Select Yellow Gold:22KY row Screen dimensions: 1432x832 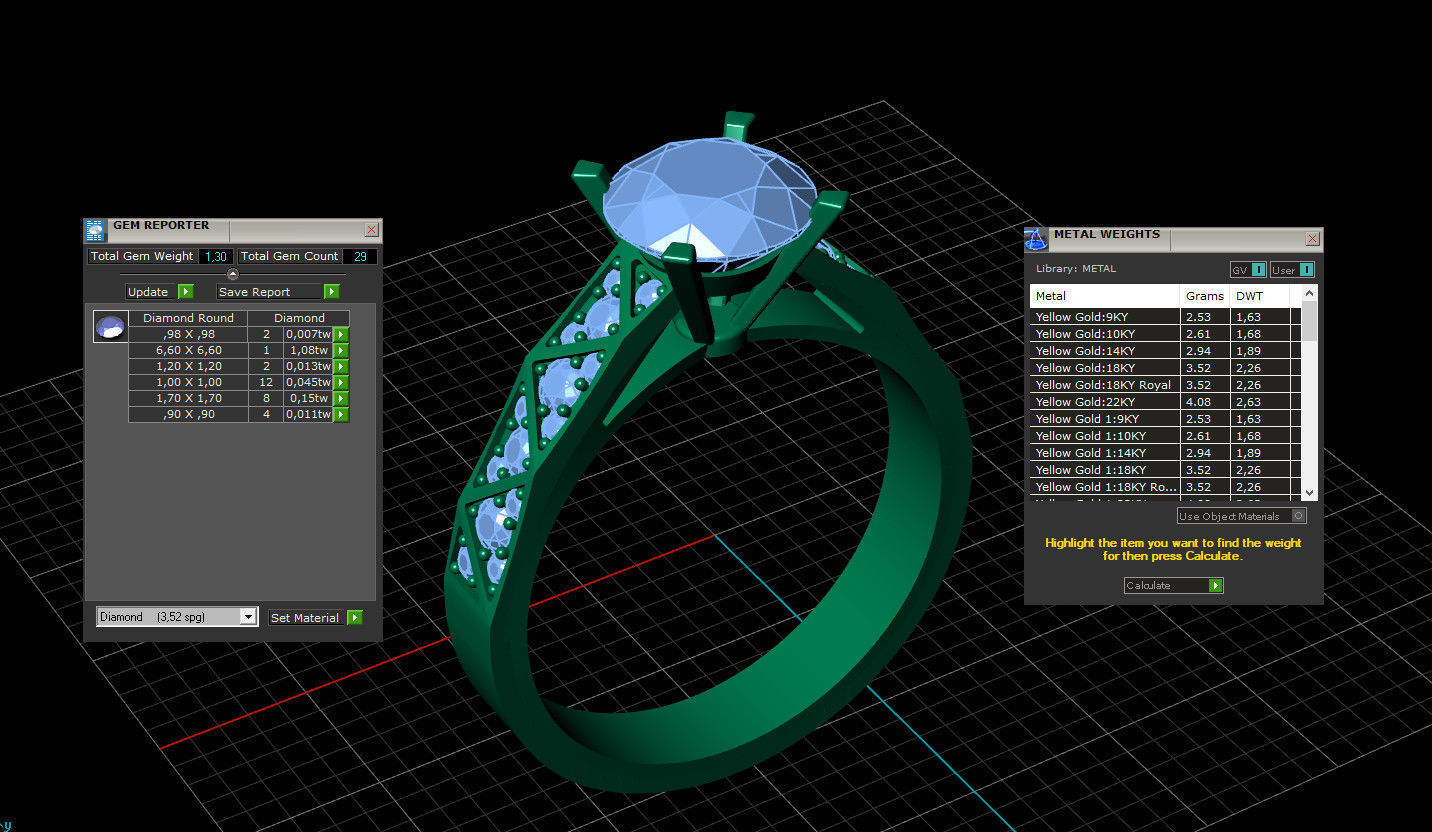click(1166, 402)
